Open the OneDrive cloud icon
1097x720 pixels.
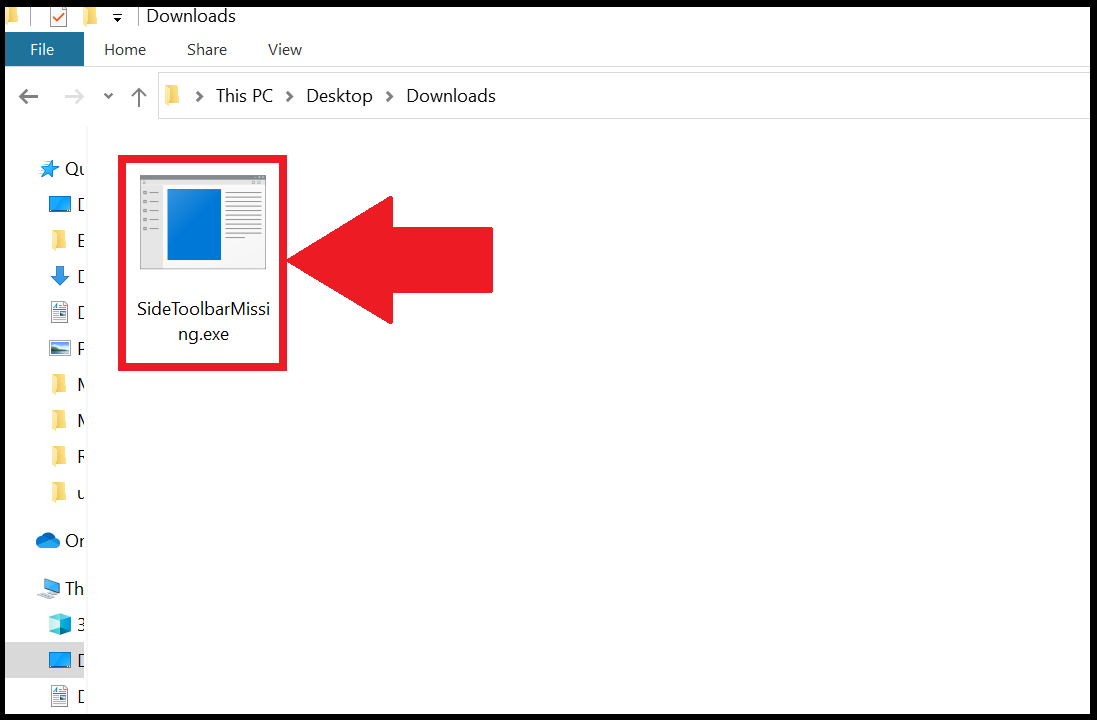click(x=50, y=540)
